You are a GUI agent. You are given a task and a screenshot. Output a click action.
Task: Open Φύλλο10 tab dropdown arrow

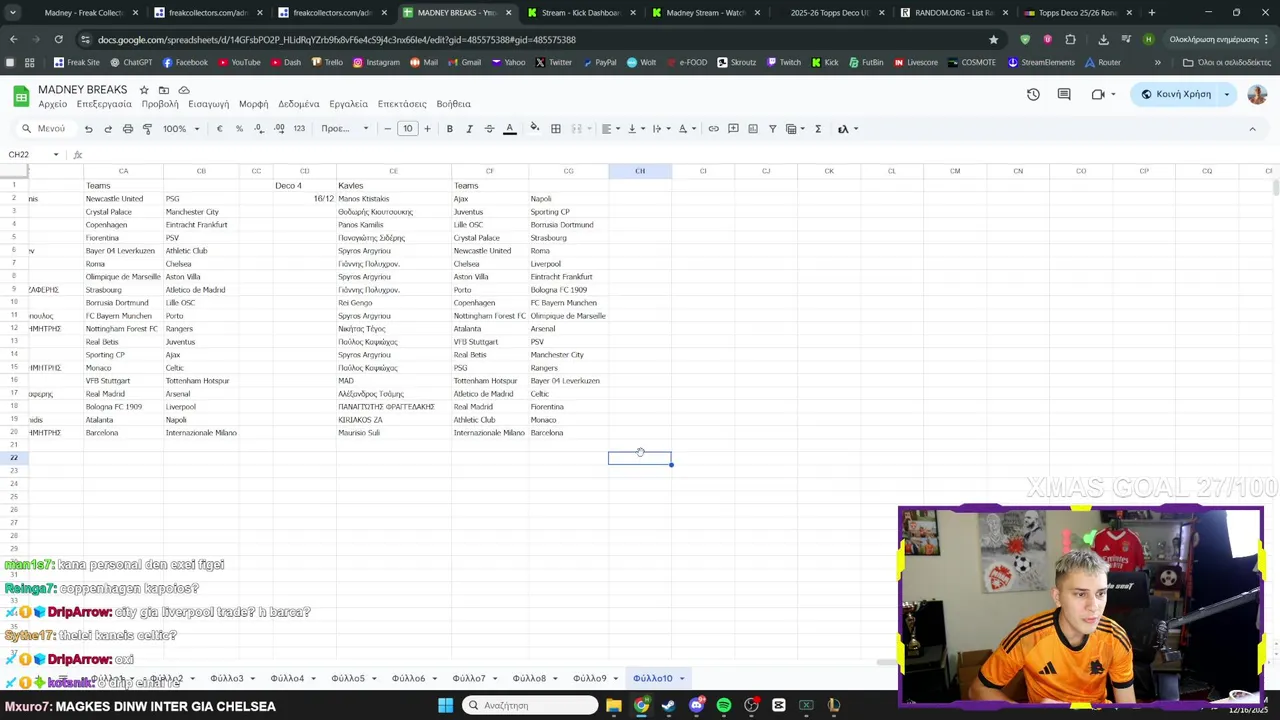click(x=682, y=679)
